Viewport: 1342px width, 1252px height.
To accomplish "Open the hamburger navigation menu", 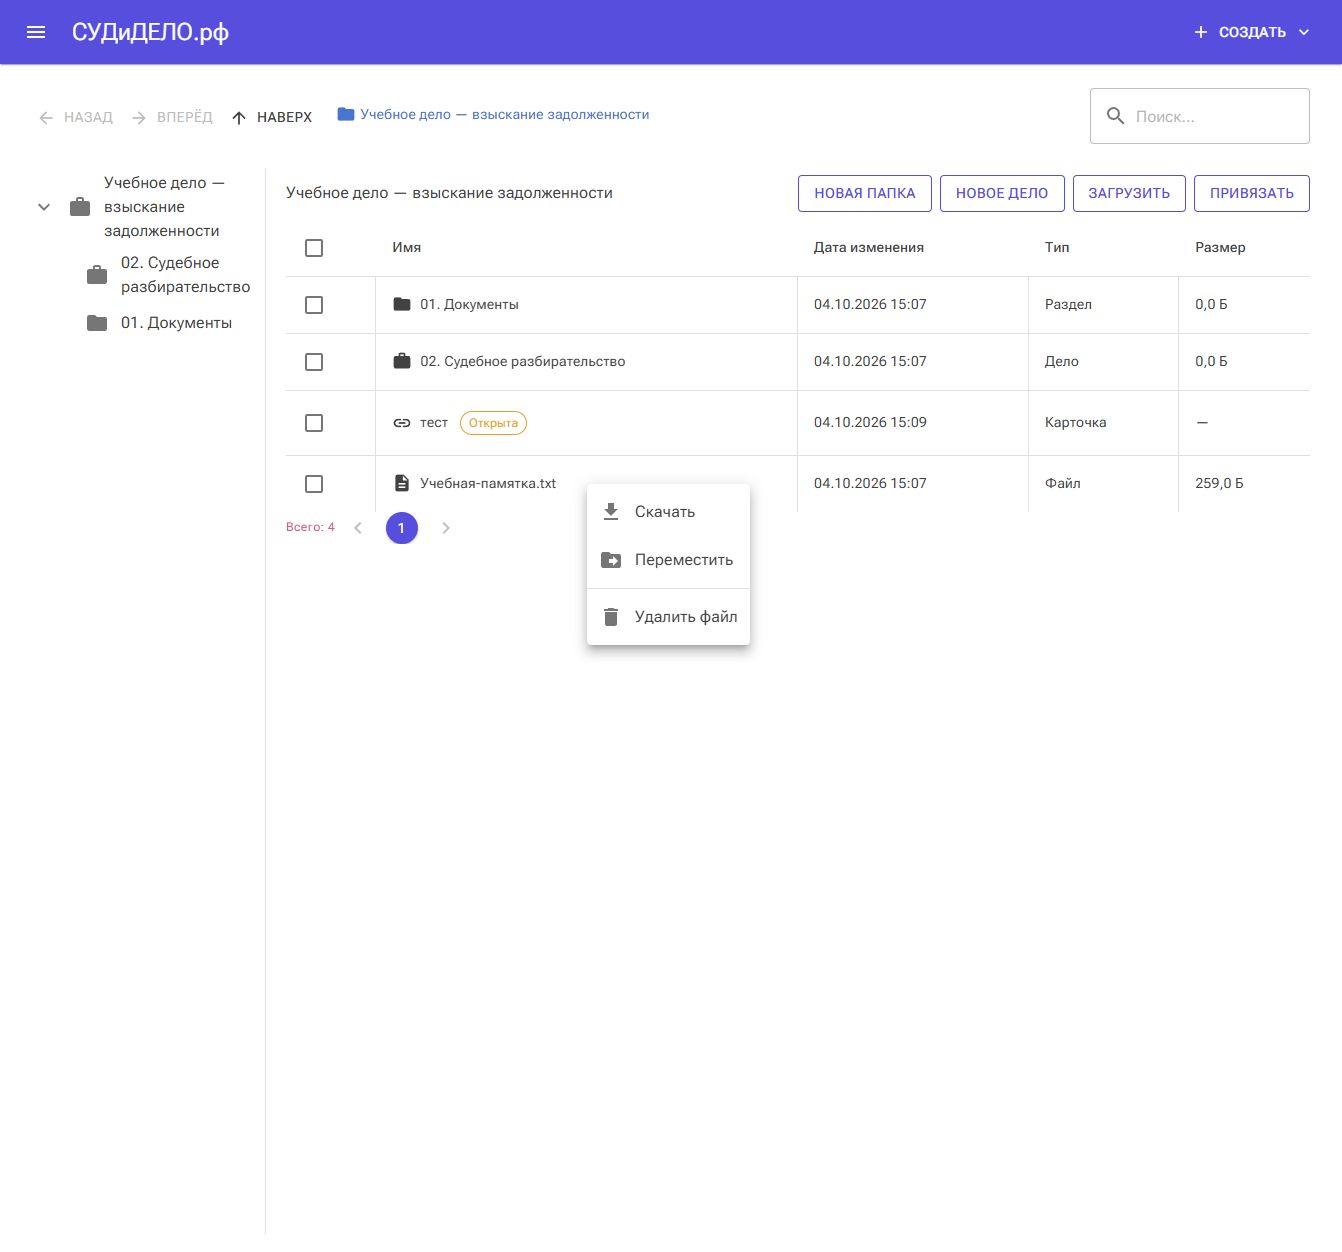I will tap(36, 32).
